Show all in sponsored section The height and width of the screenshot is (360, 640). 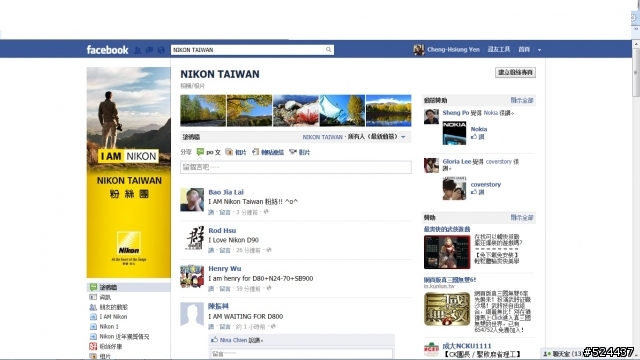(x=522, y=218)
